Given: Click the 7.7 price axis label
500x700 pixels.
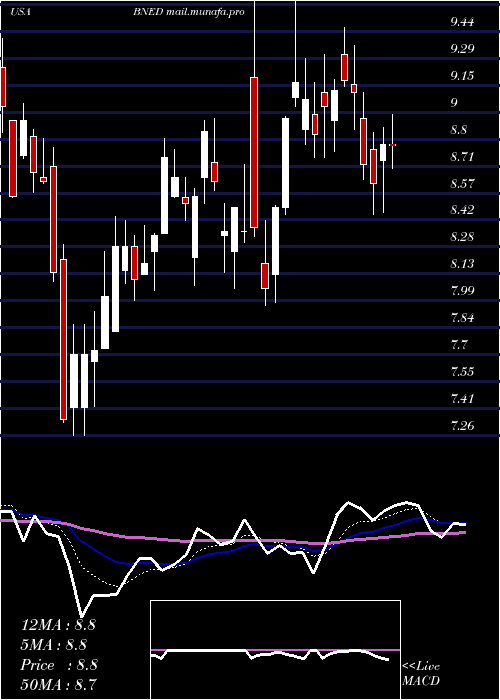Looking at the screenshot, I should (458, 344).
